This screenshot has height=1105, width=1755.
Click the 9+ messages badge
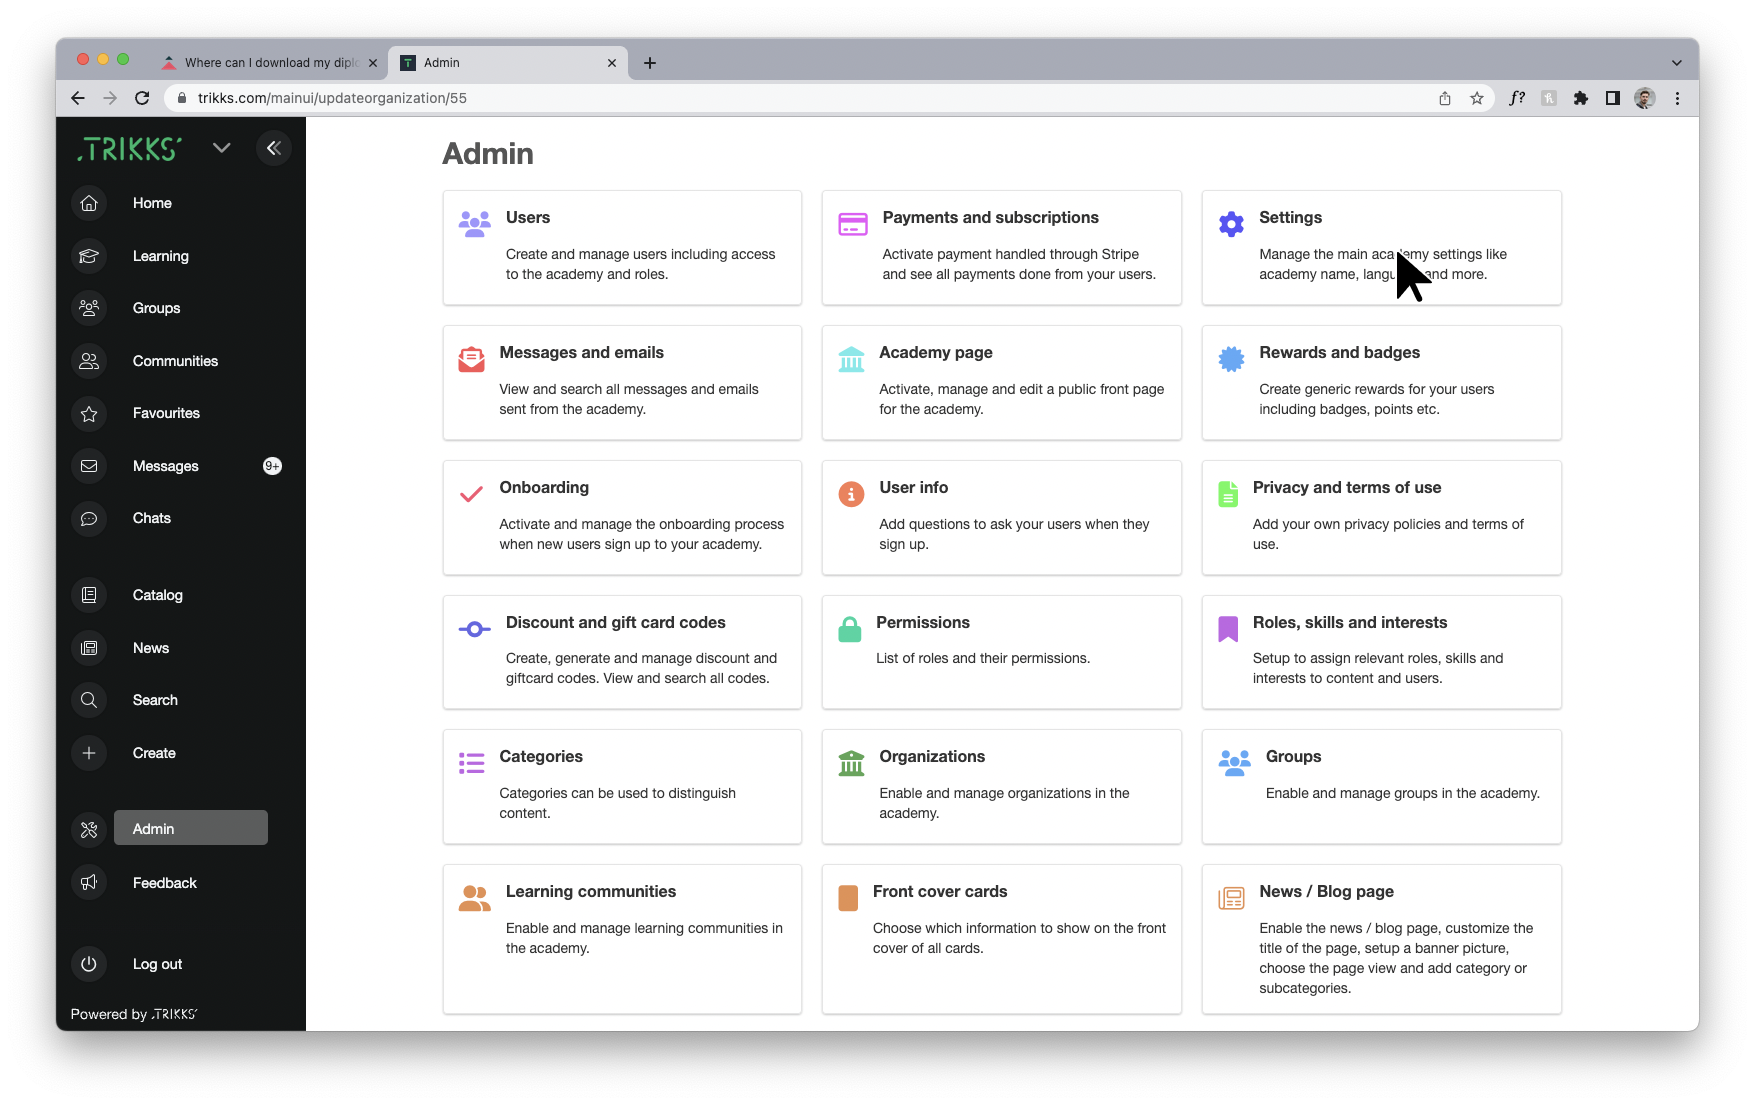(x=272, y=466)
